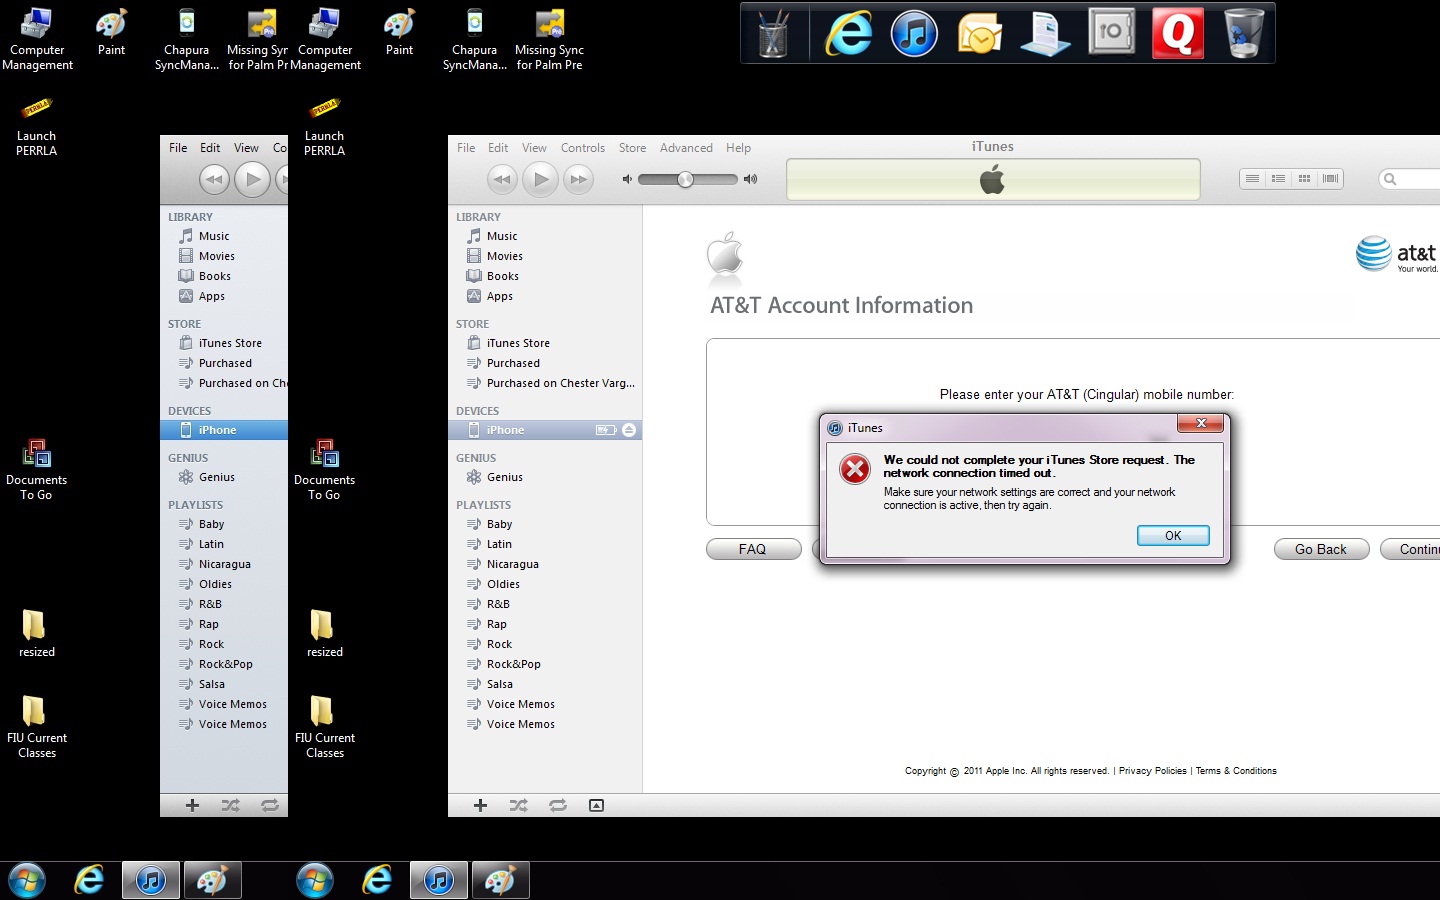Click the high-volume speaker icon

[x=751, y=180]
